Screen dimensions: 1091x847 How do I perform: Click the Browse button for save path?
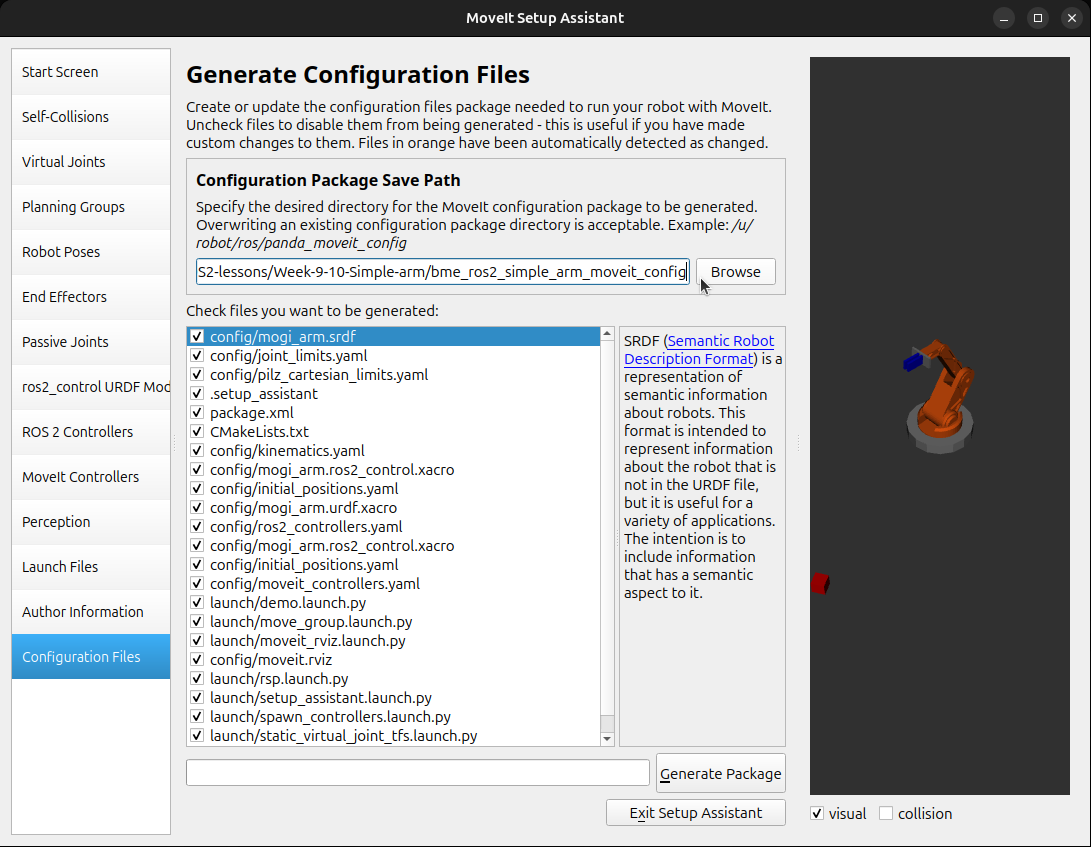pyautogui.click(x=735, y=271)
